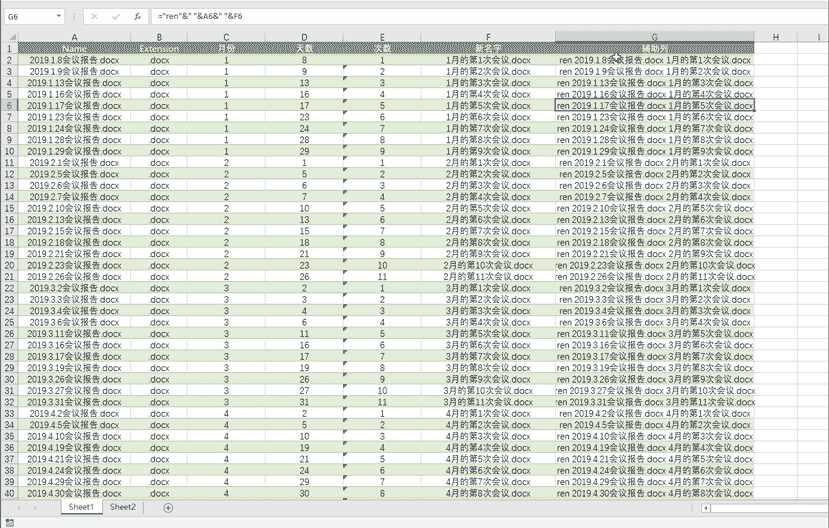The height and width of the screenshot is (528, 829).
Task: Click the Extension header cell B1
Action: pyautogui.click(x=159, y=48)
